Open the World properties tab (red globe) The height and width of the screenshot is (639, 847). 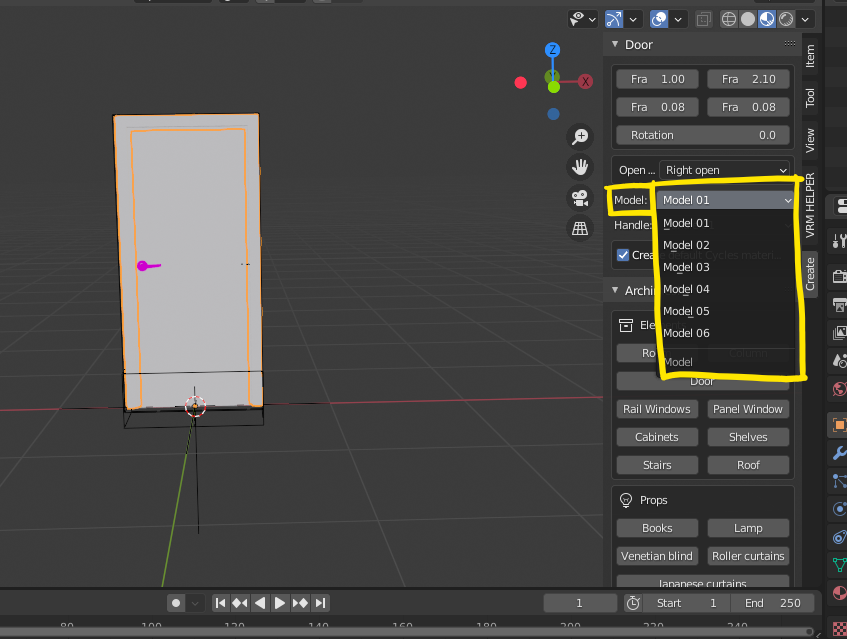coord(839,388)
